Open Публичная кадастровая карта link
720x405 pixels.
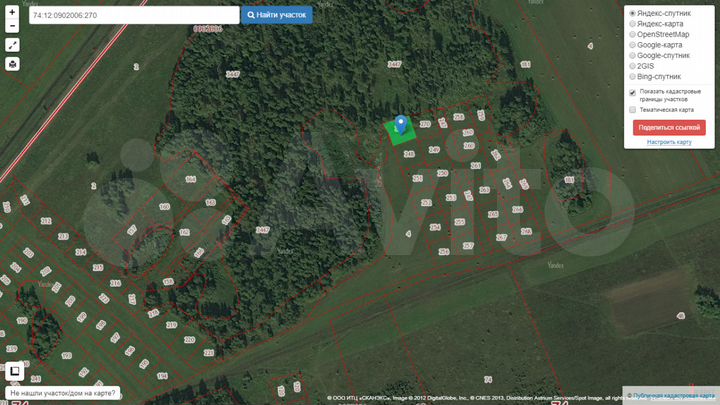(673, 395)
